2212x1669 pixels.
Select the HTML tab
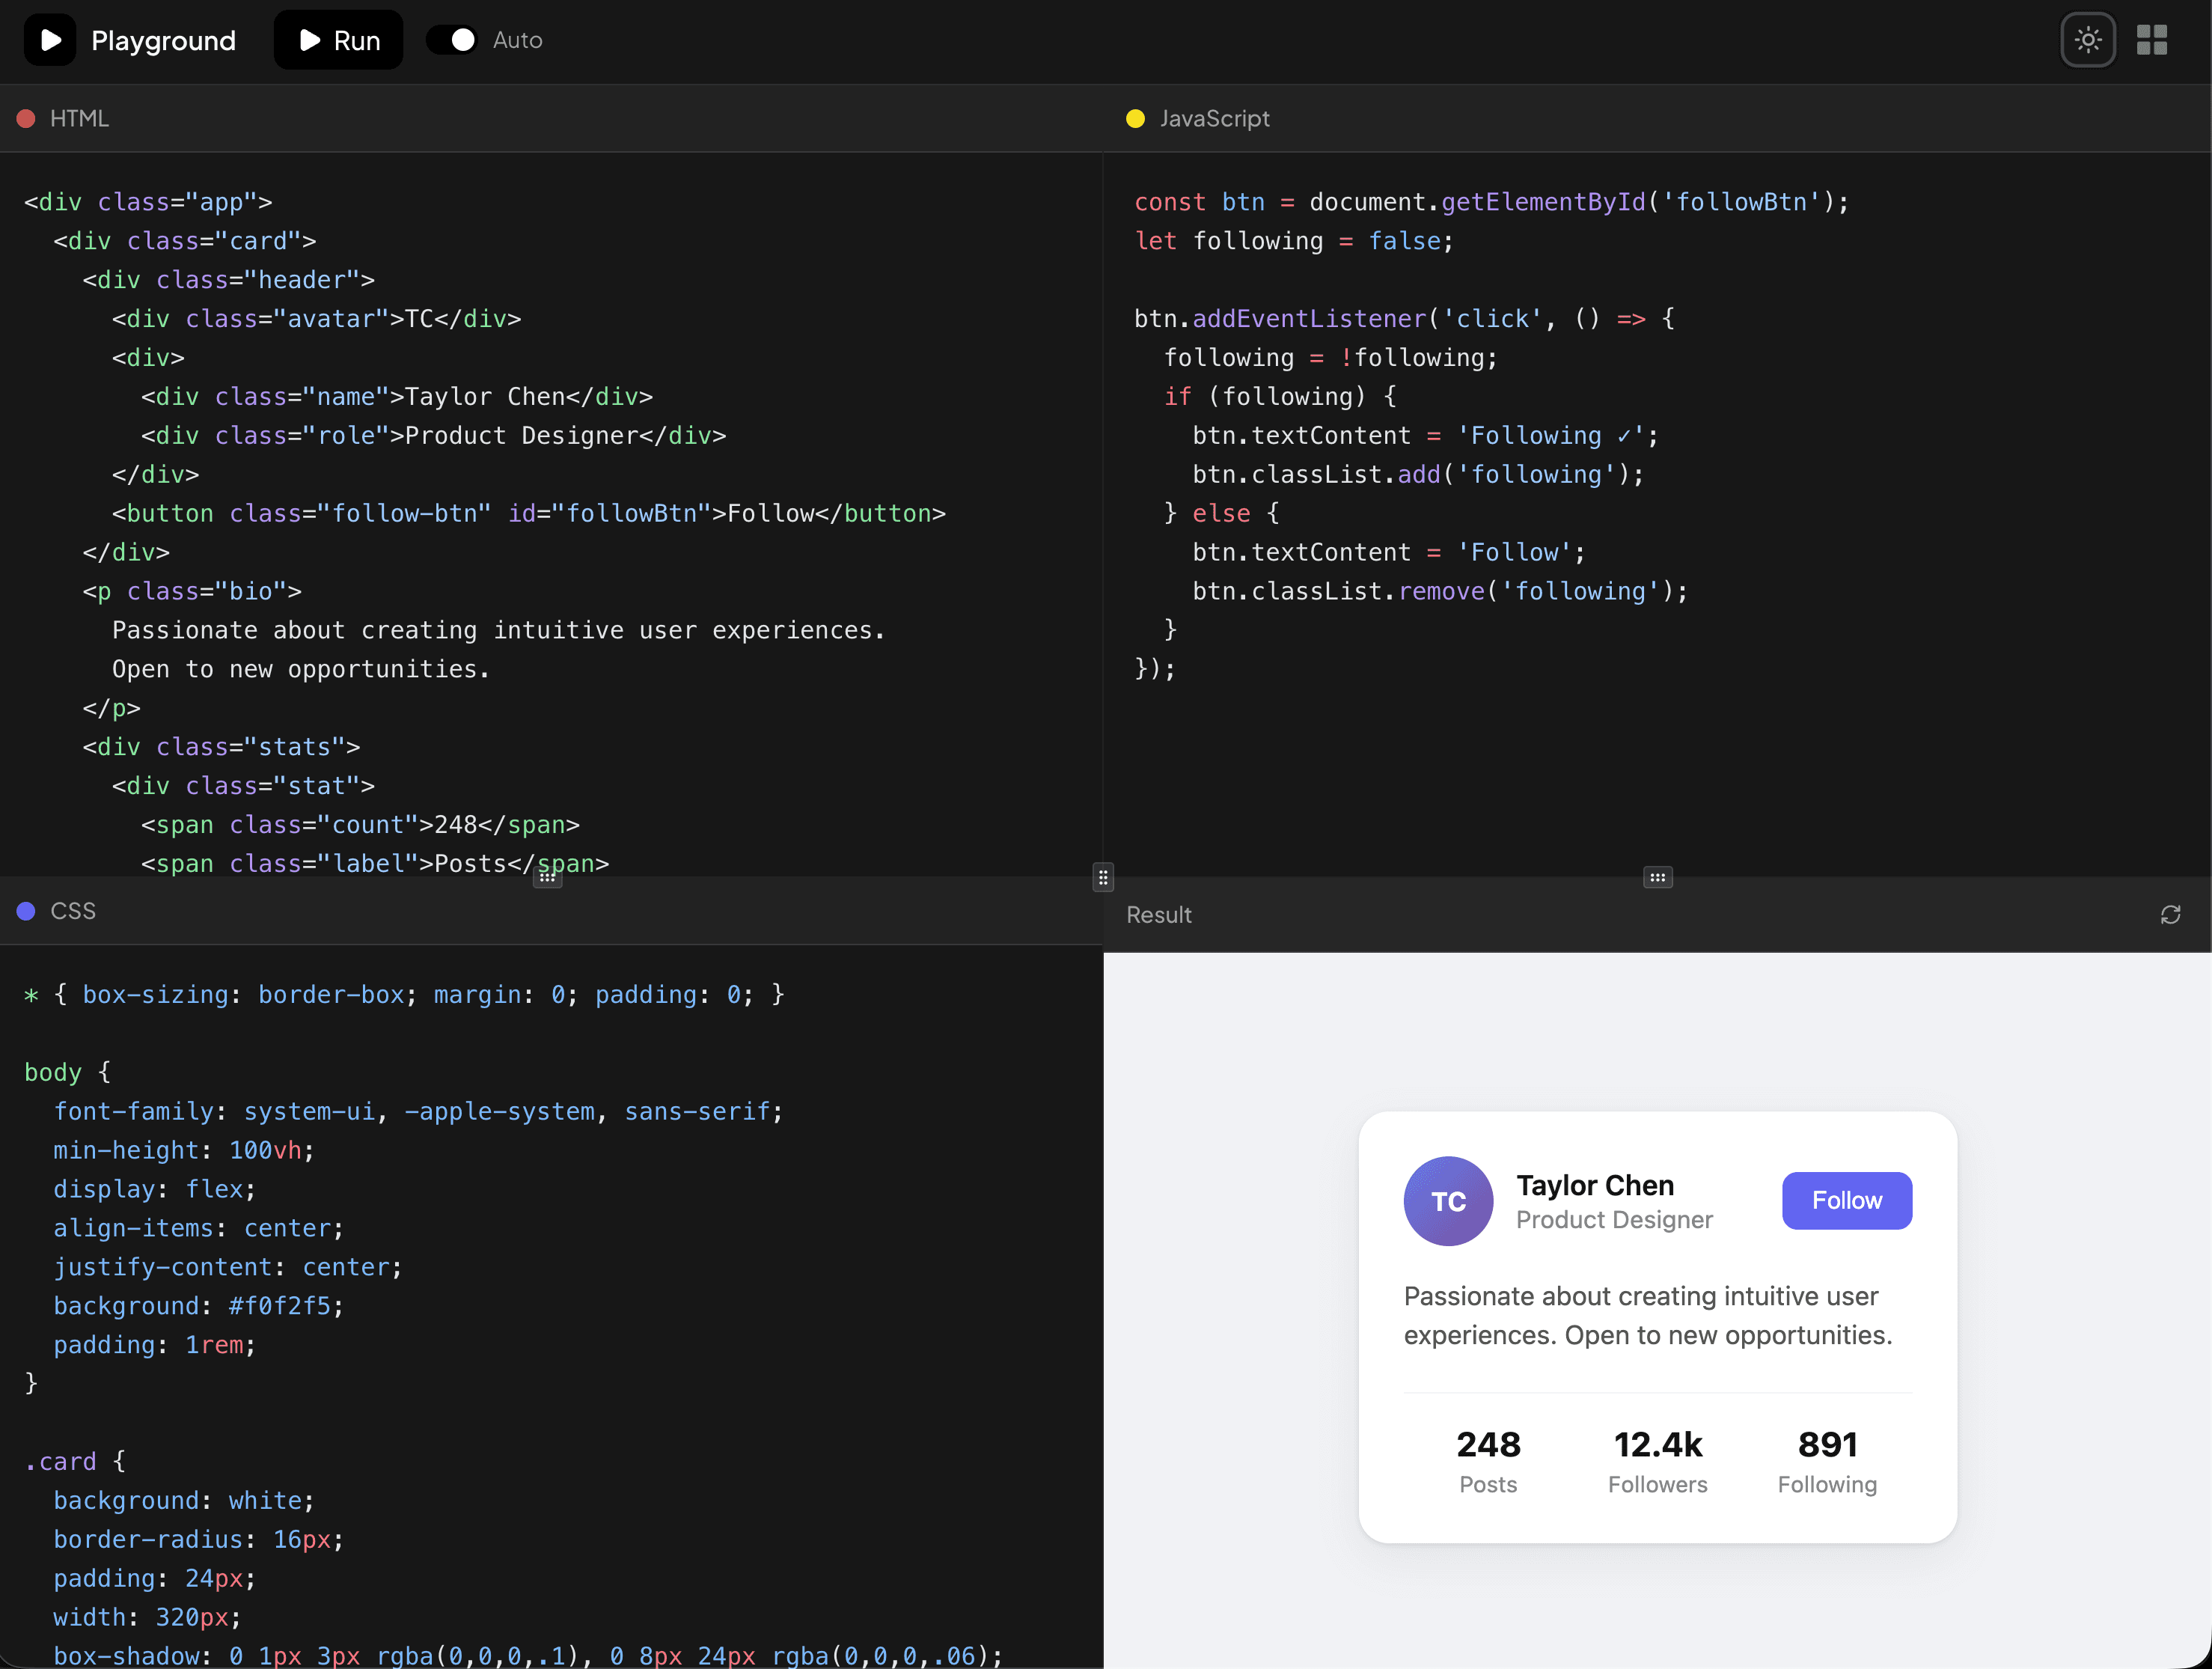[x=79, y=118]
